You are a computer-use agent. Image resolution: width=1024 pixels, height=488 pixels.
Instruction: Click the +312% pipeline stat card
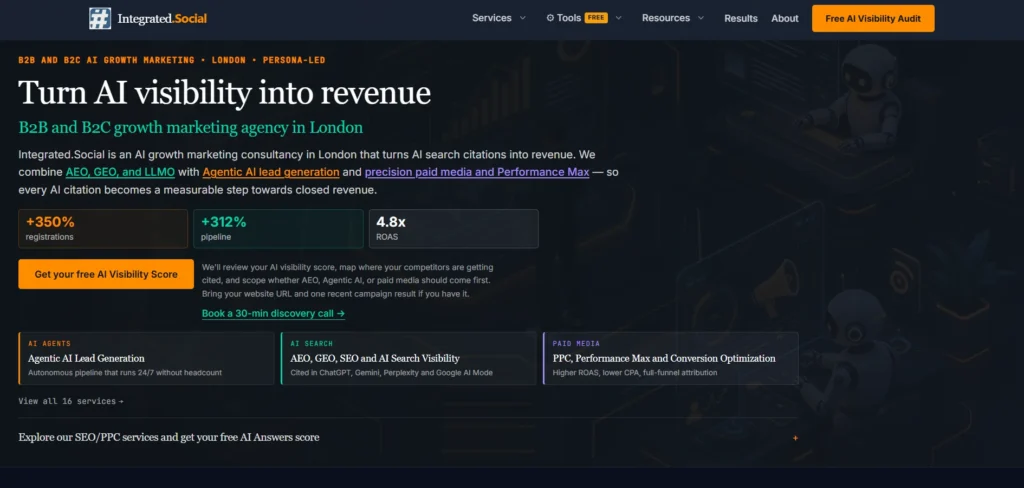coord(278,229)
